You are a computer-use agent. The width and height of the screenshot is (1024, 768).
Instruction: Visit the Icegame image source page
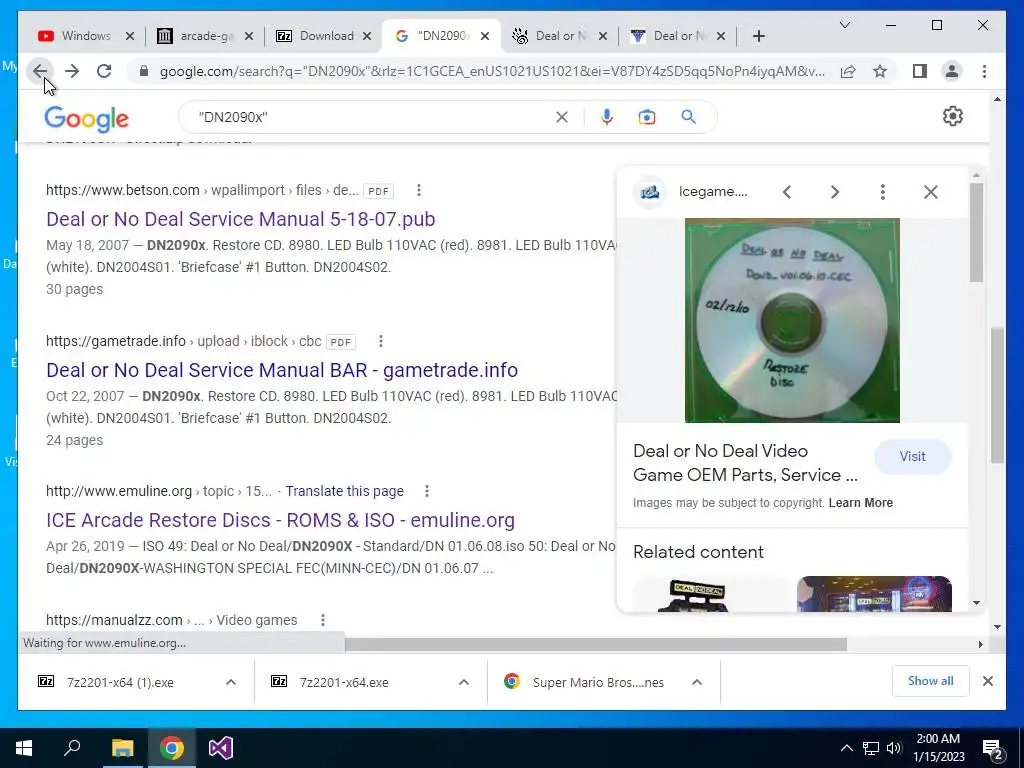pos(912,456)
